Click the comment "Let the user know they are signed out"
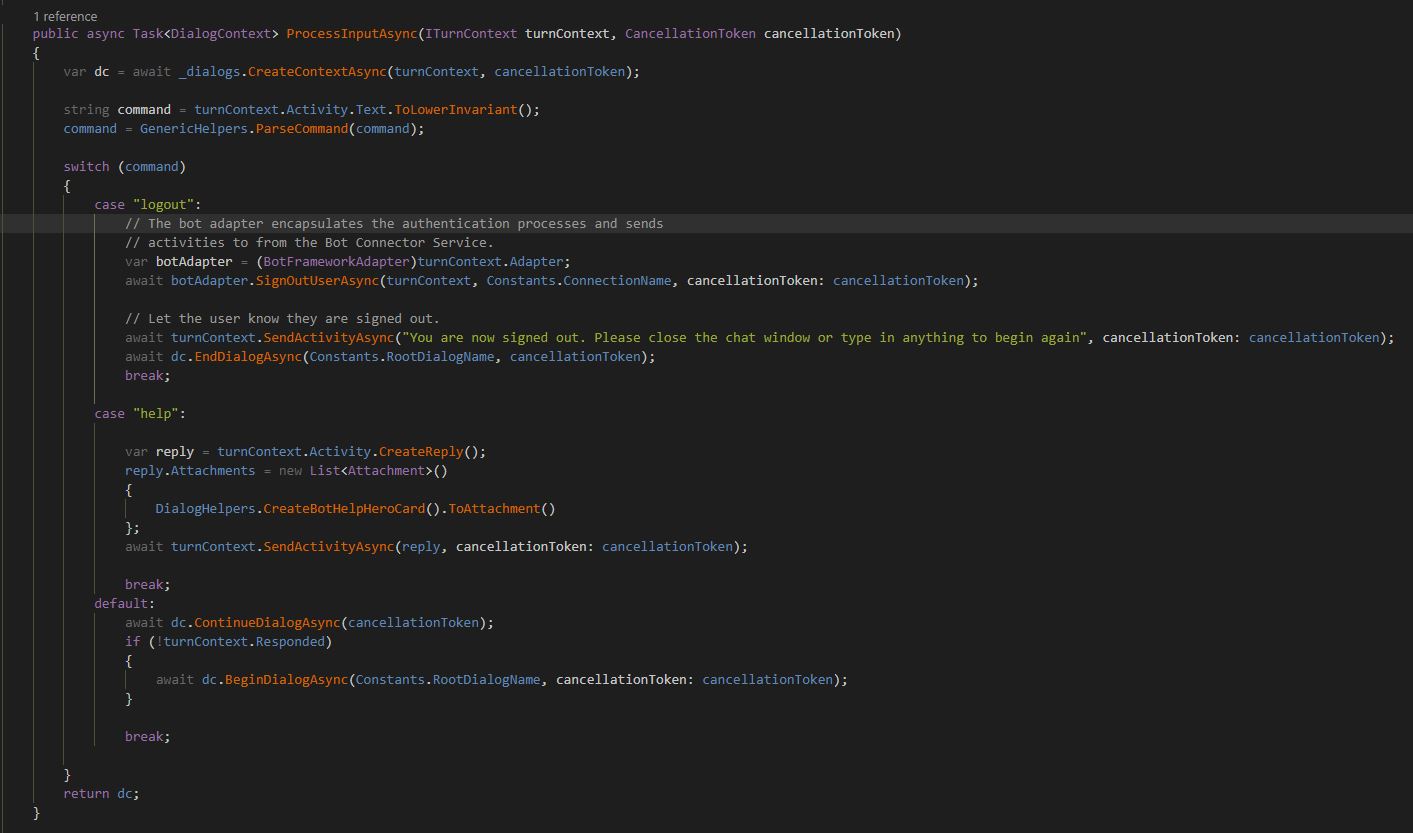 282,318
